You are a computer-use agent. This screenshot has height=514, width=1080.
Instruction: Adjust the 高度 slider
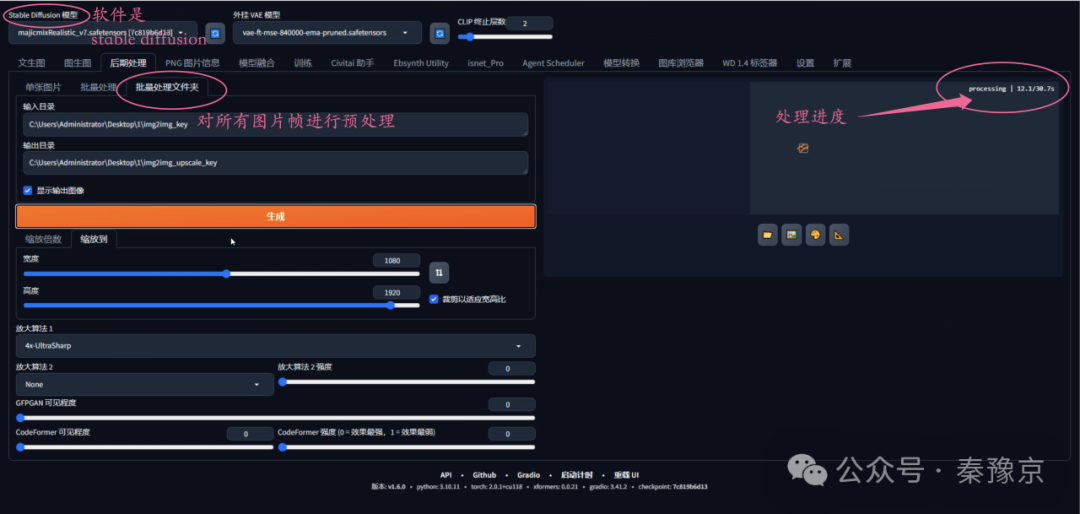pyautogui.click(x=221, y=305)
